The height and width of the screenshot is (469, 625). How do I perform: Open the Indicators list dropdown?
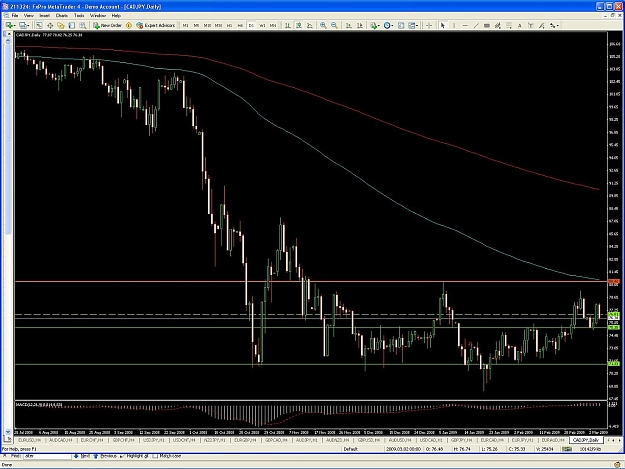(x=374, y=26)
